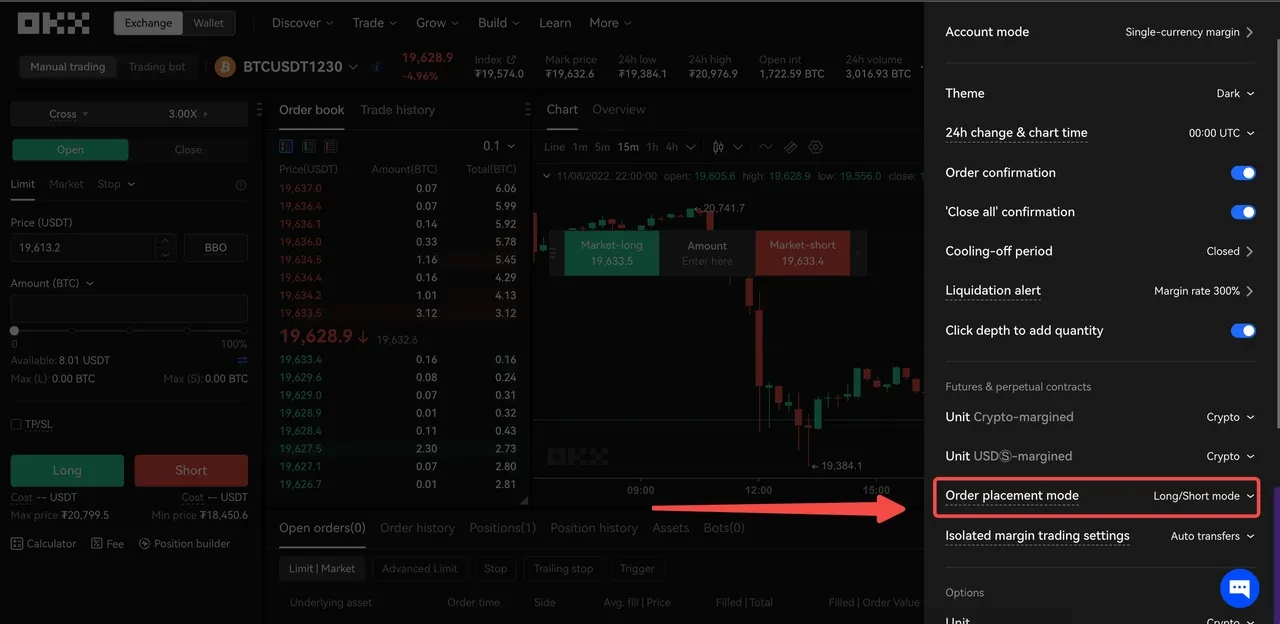Viewport: 1280px width, 624px height.
Task: Close the quick market order widget
Action: coord(857,253)
